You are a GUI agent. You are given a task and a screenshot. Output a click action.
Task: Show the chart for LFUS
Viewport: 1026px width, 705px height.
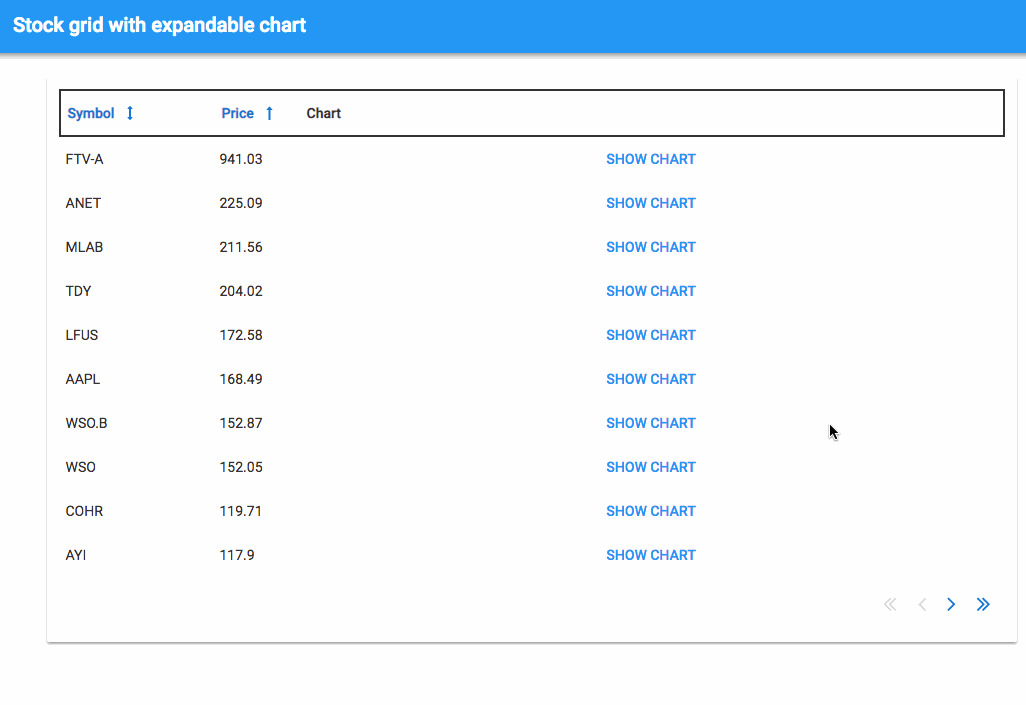click(x=651, y=335)
